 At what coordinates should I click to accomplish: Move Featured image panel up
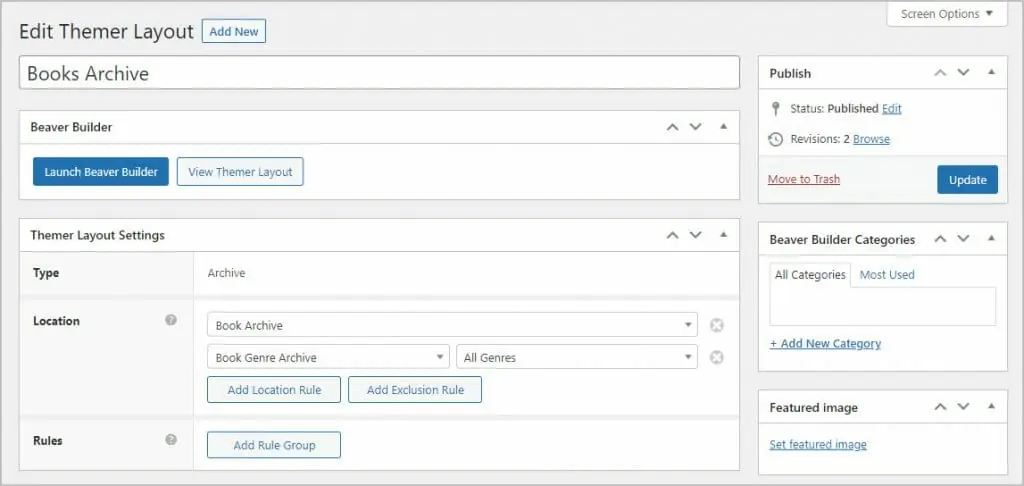coord(940,407)
